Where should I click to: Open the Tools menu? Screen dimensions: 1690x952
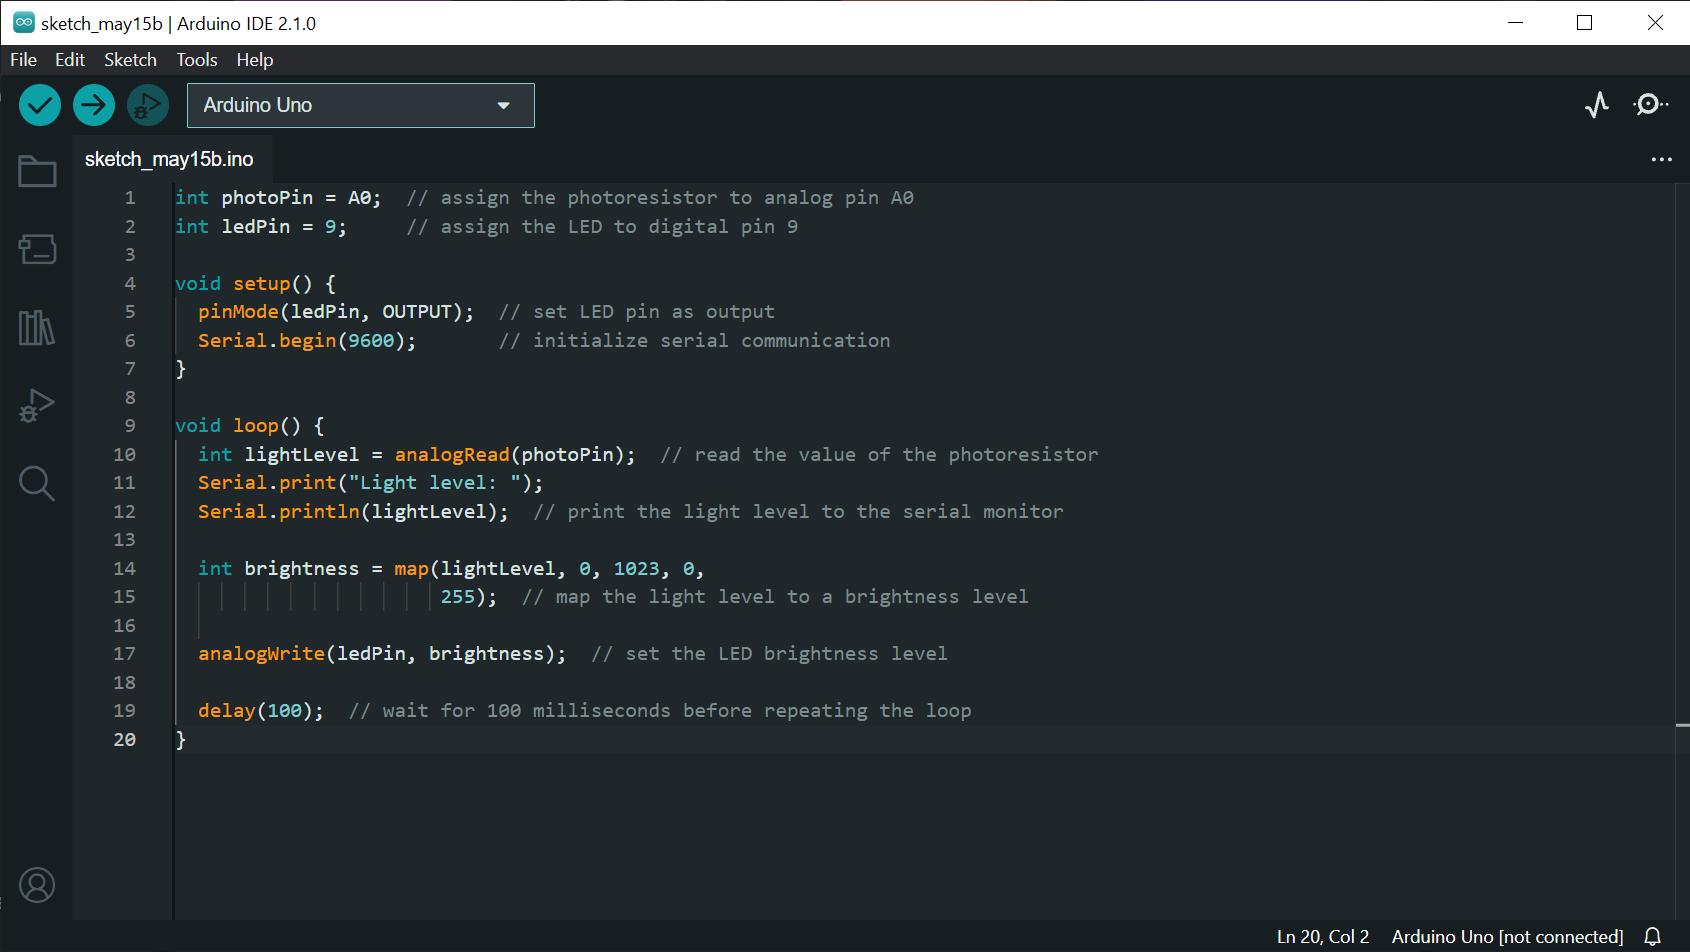coord(197,60)
